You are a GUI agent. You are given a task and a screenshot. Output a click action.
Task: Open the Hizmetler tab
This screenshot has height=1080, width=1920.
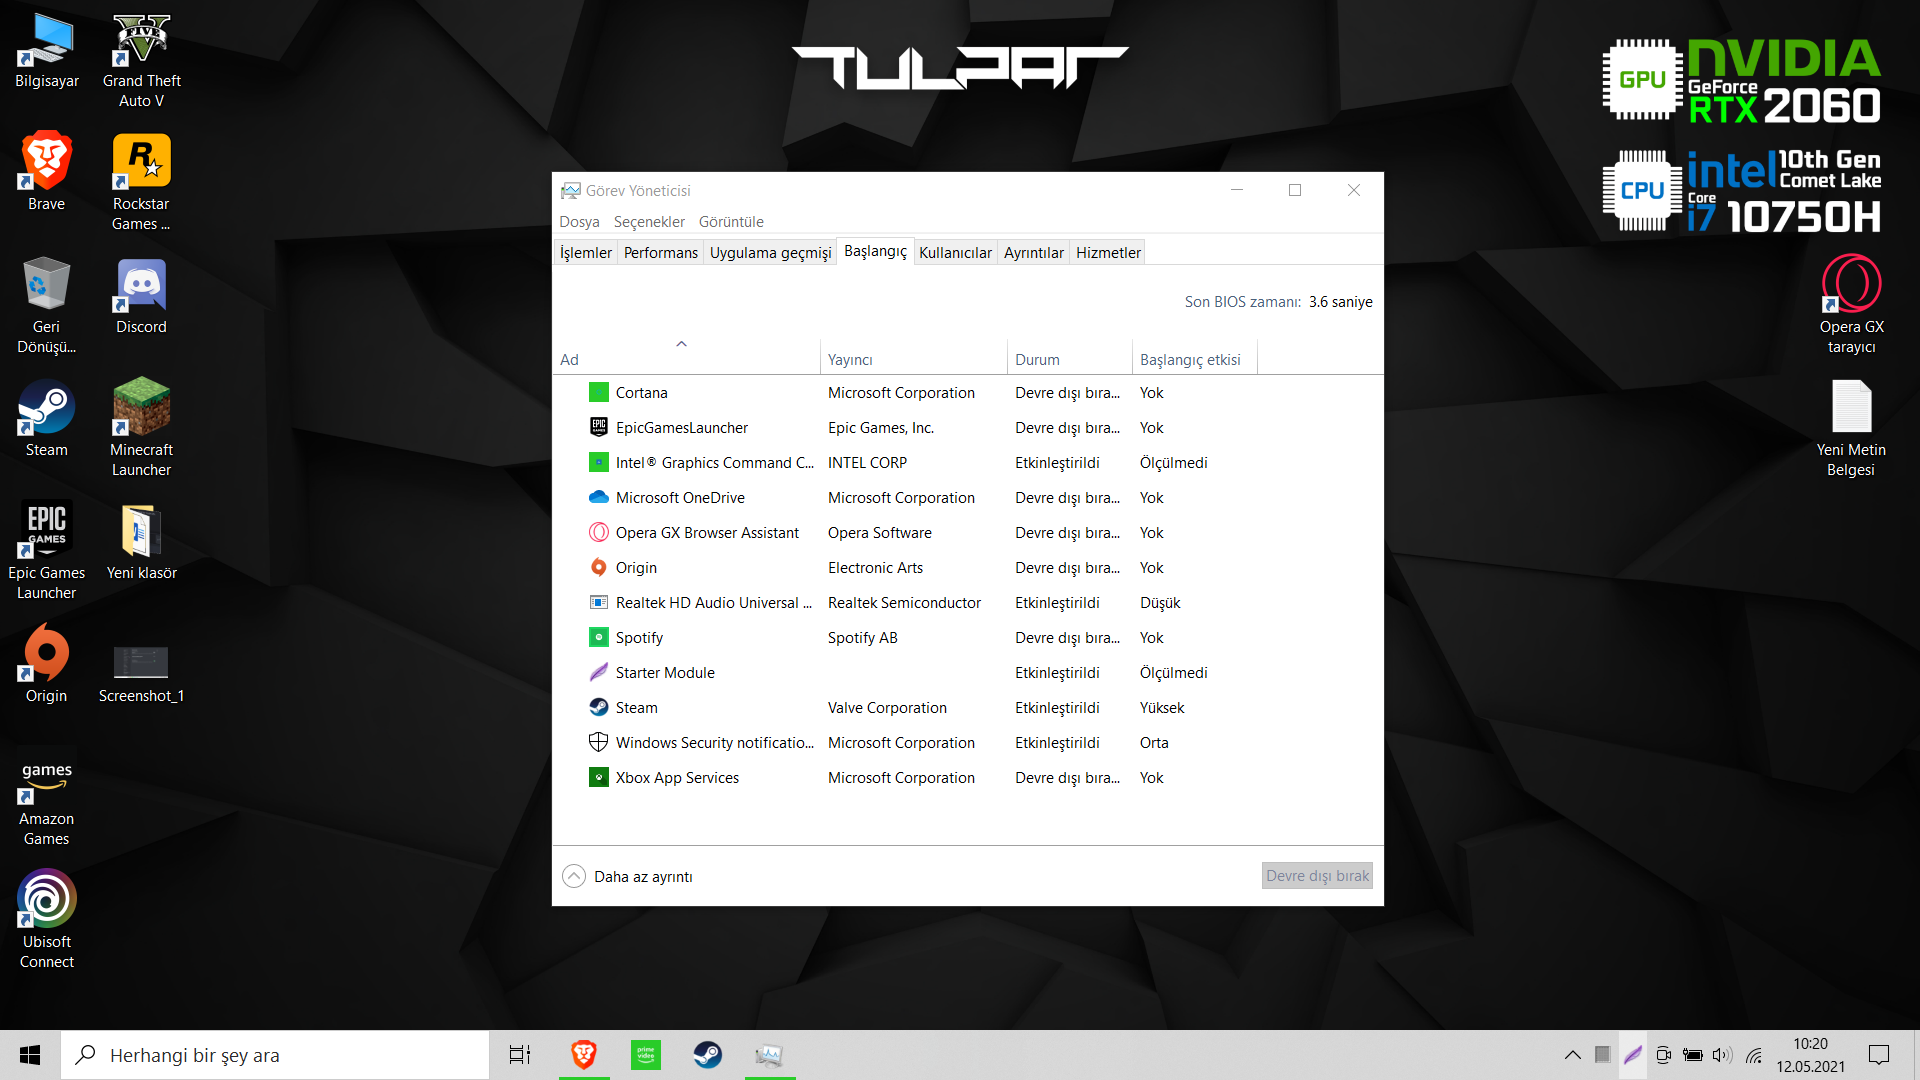click(x=1107, y=253)
